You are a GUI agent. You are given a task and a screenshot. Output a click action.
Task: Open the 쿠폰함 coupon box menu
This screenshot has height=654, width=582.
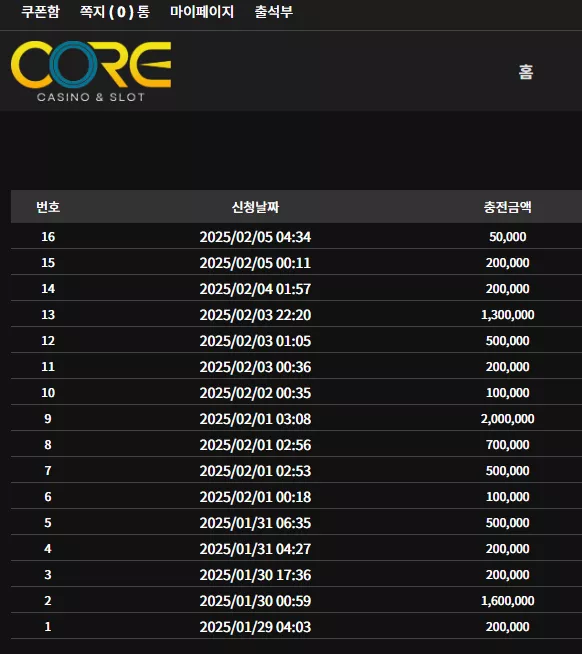pyautogui.click(x=40, y=12)
